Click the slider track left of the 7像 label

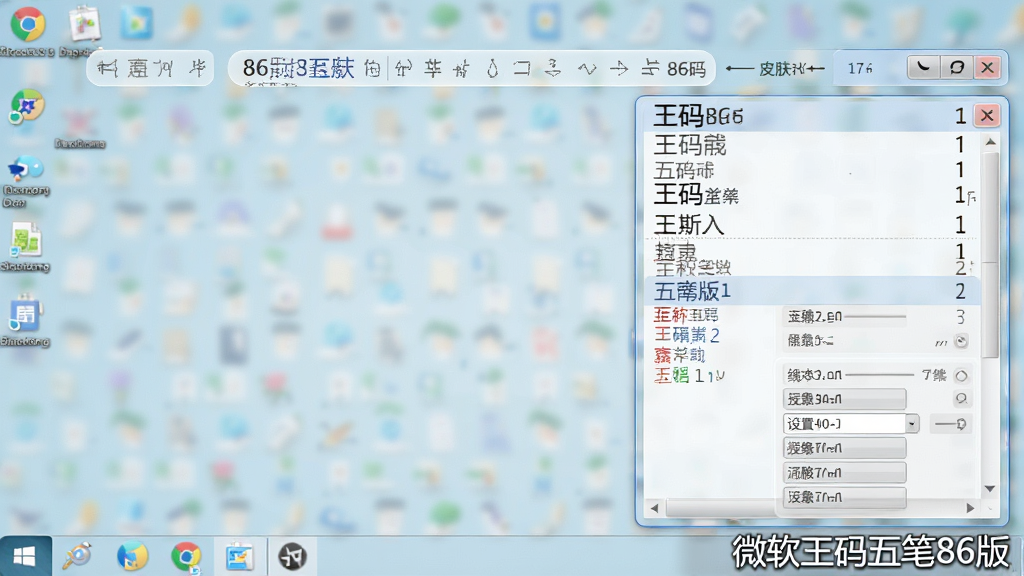pos(880,375)
